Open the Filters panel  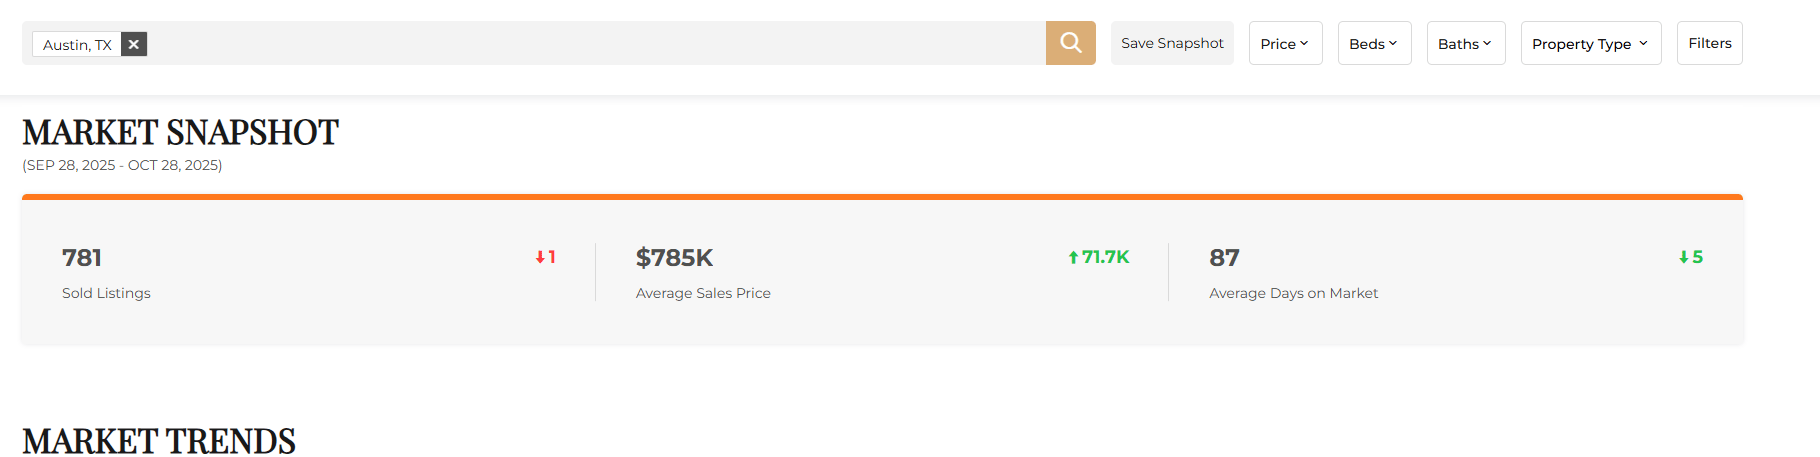coord(1709,43)
